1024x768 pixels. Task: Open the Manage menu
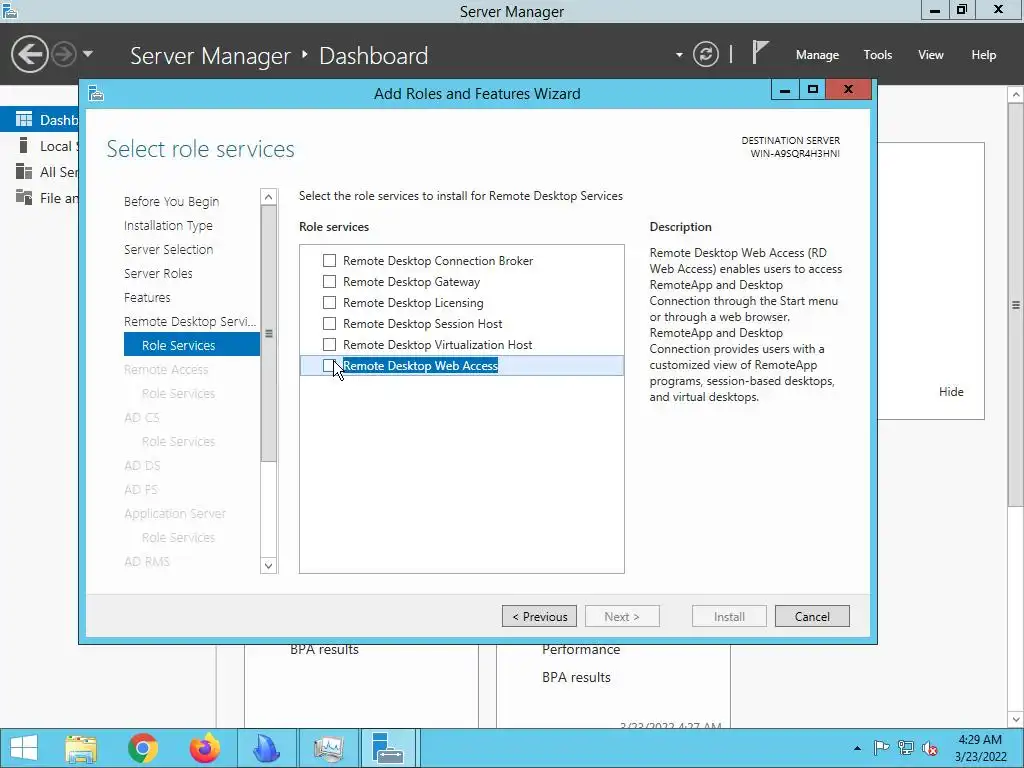[x=817, y=55]
